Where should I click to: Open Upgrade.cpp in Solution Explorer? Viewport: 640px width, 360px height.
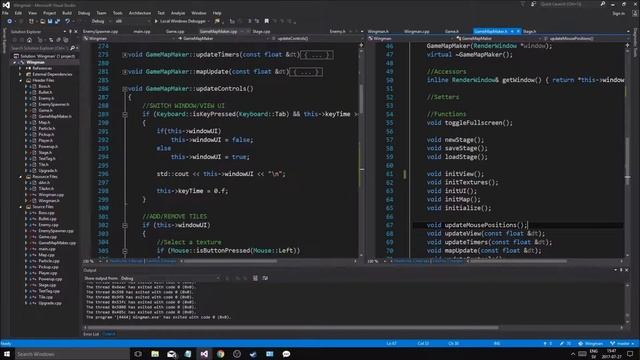coord(50,303)
